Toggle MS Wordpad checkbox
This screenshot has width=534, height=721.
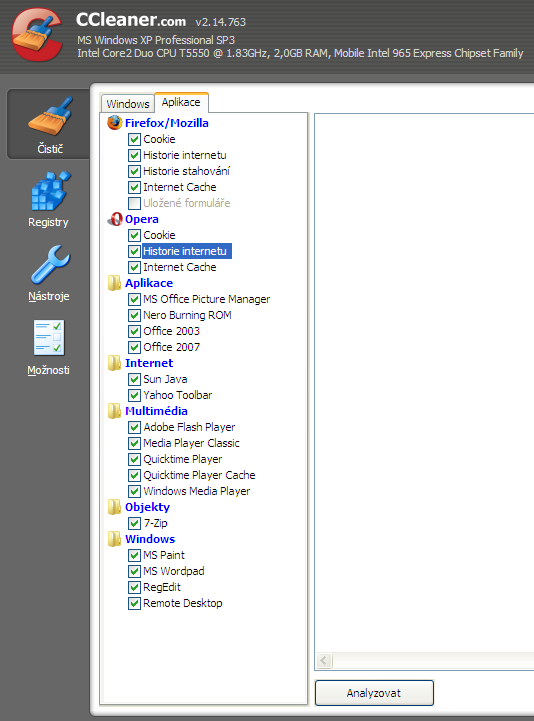click(x=134, y=571)
